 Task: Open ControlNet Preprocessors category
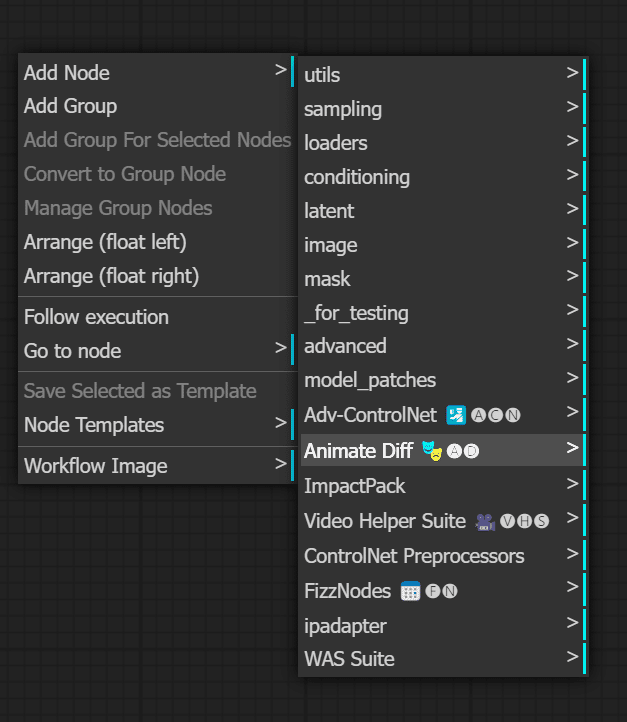443,556
